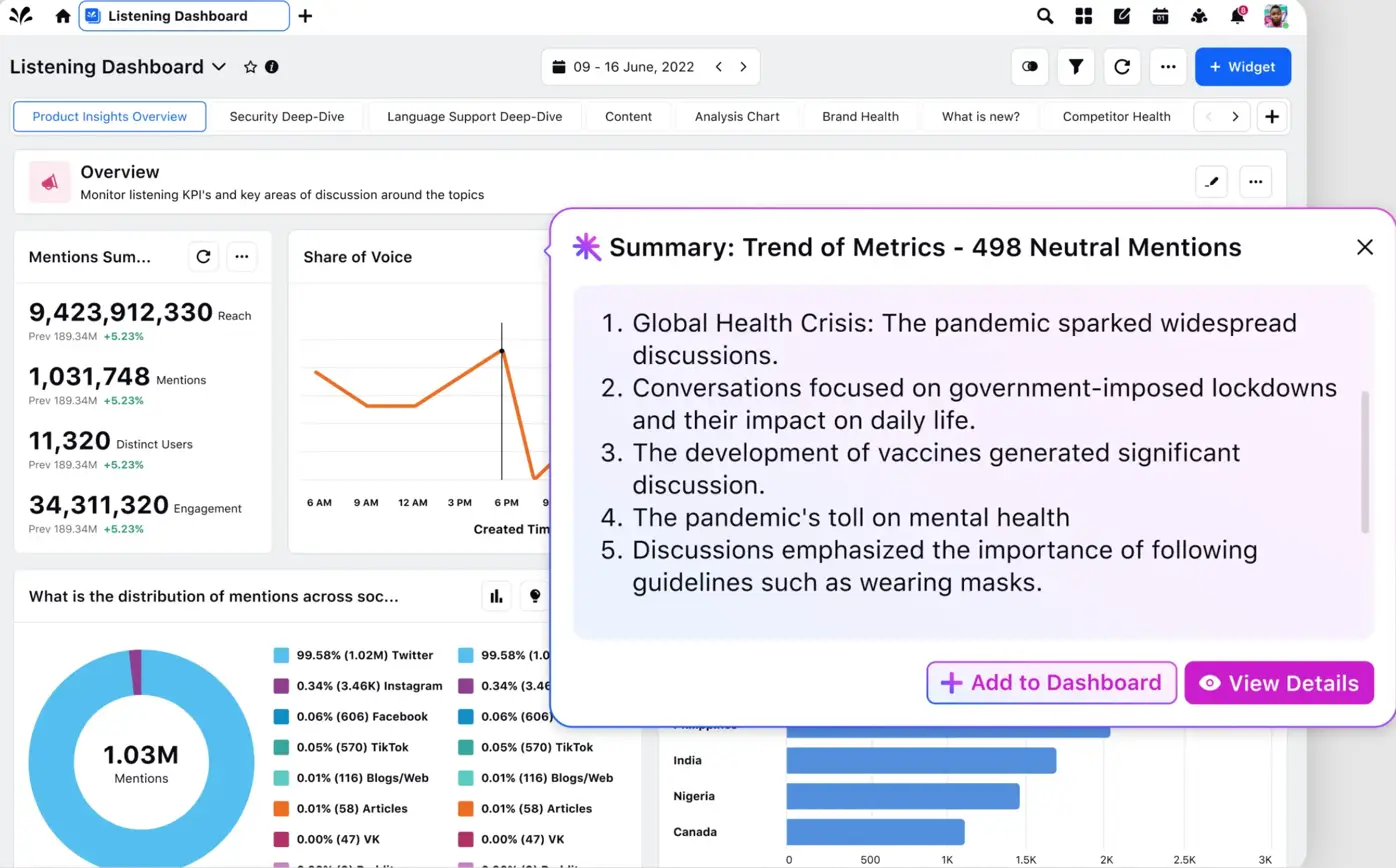Open the search magnifier icon

[1045, 16]
